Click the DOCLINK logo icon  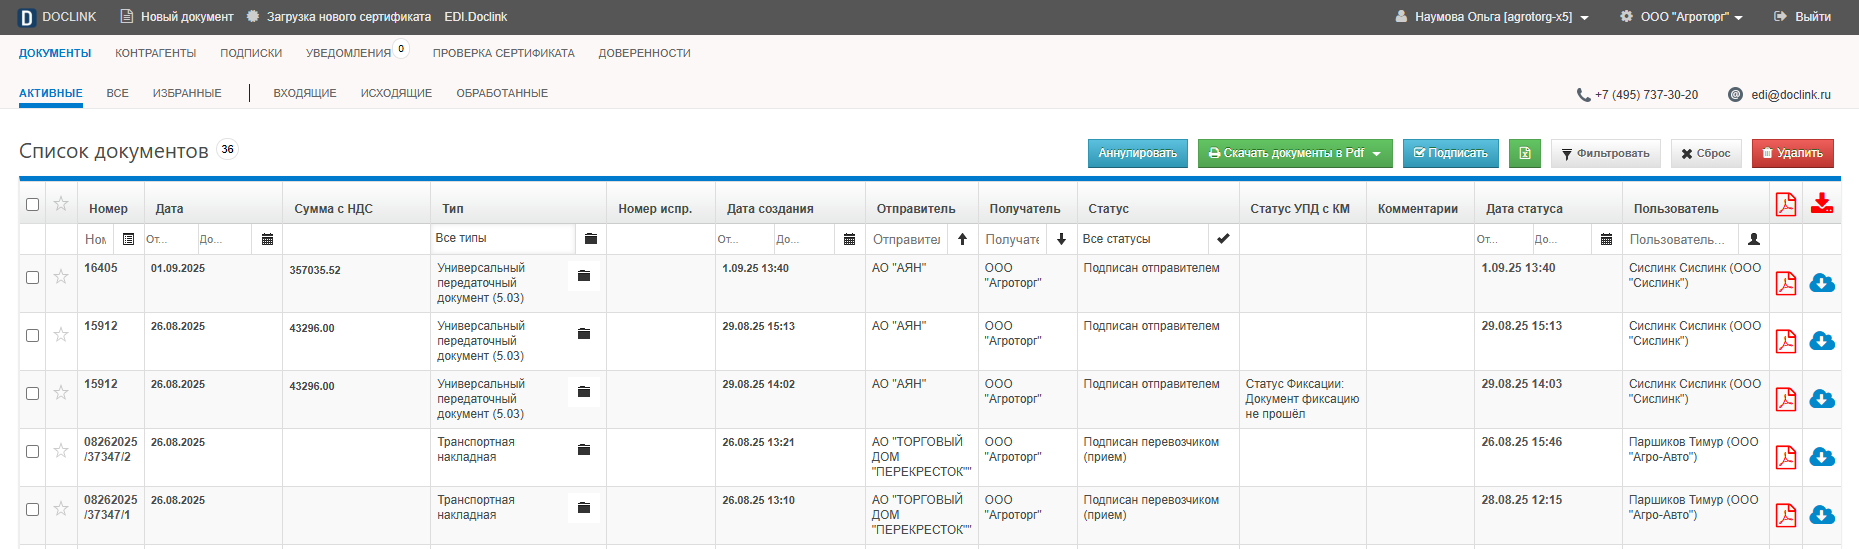27,17
